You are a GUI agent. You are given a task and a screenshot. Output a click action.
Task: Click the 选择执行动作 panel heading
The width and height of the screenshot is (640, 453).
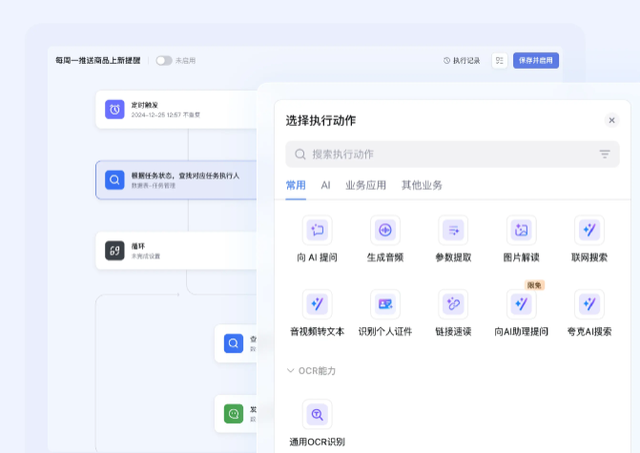(320, 120)
